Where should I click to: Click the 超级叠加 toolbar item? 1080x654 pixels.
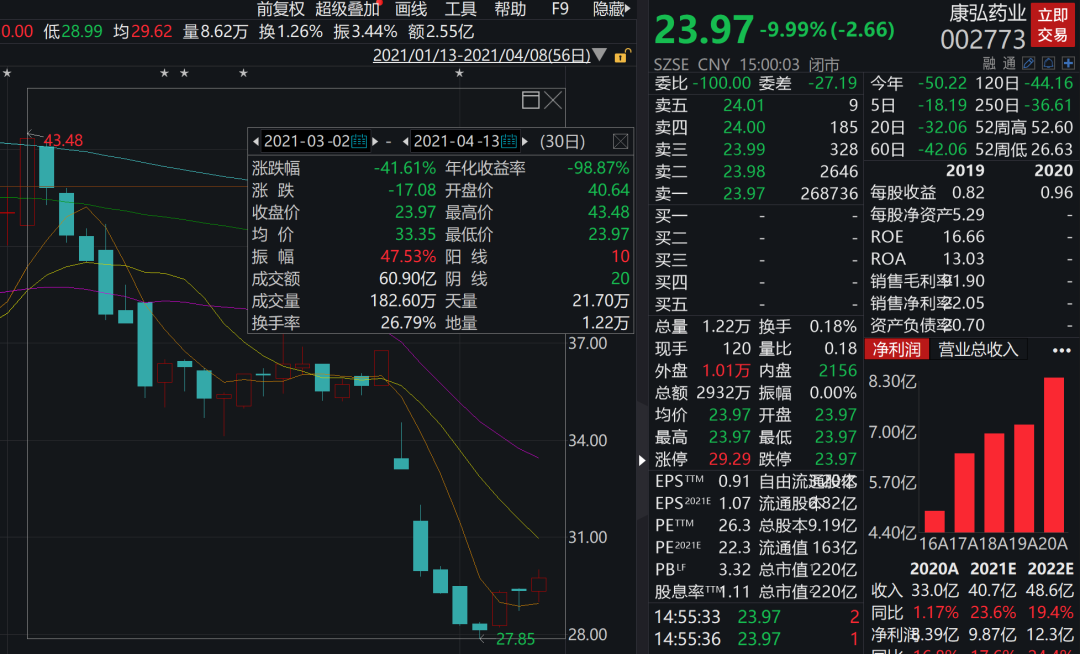point(347,9)
